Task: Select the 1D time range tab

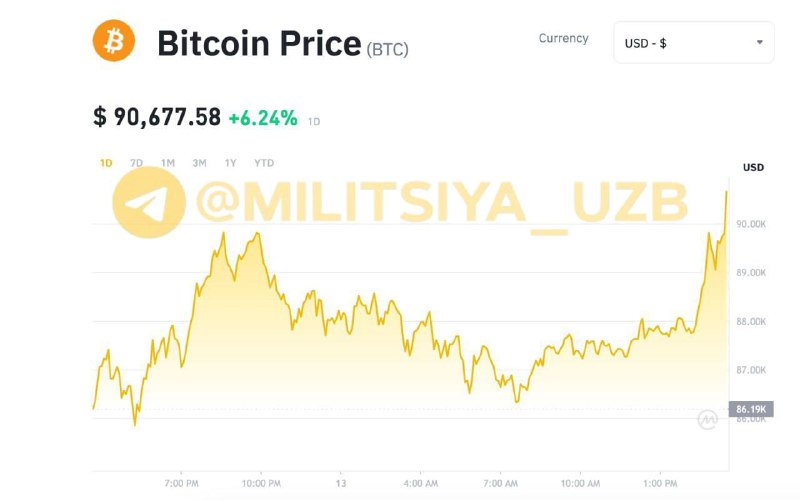Action: coord(106,163)
